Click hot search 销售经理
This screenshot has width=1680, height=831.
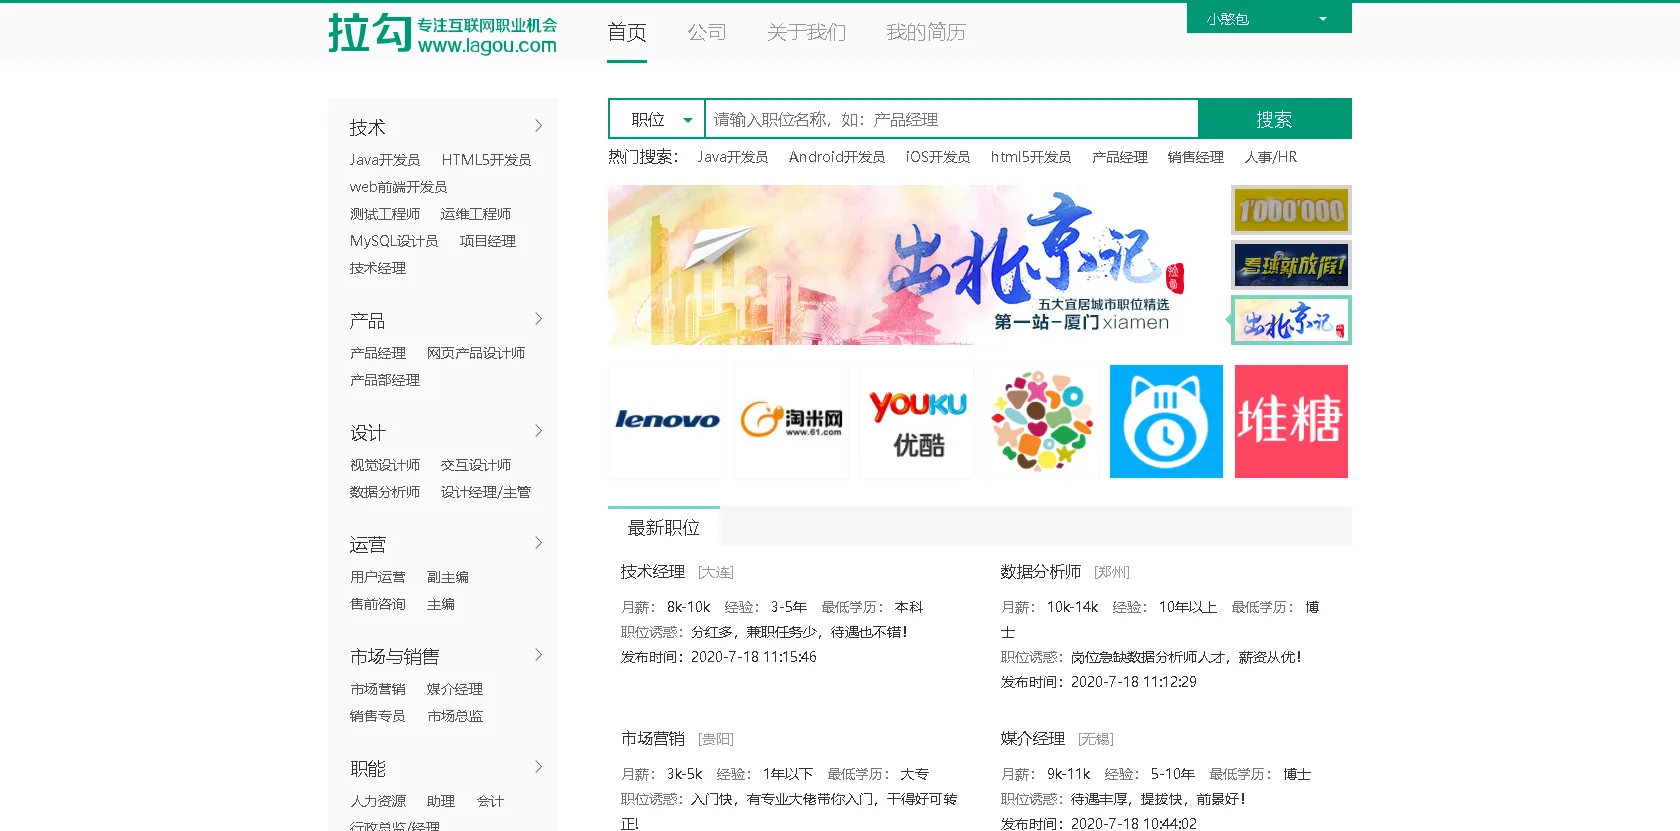click(x=1196, y=157)
